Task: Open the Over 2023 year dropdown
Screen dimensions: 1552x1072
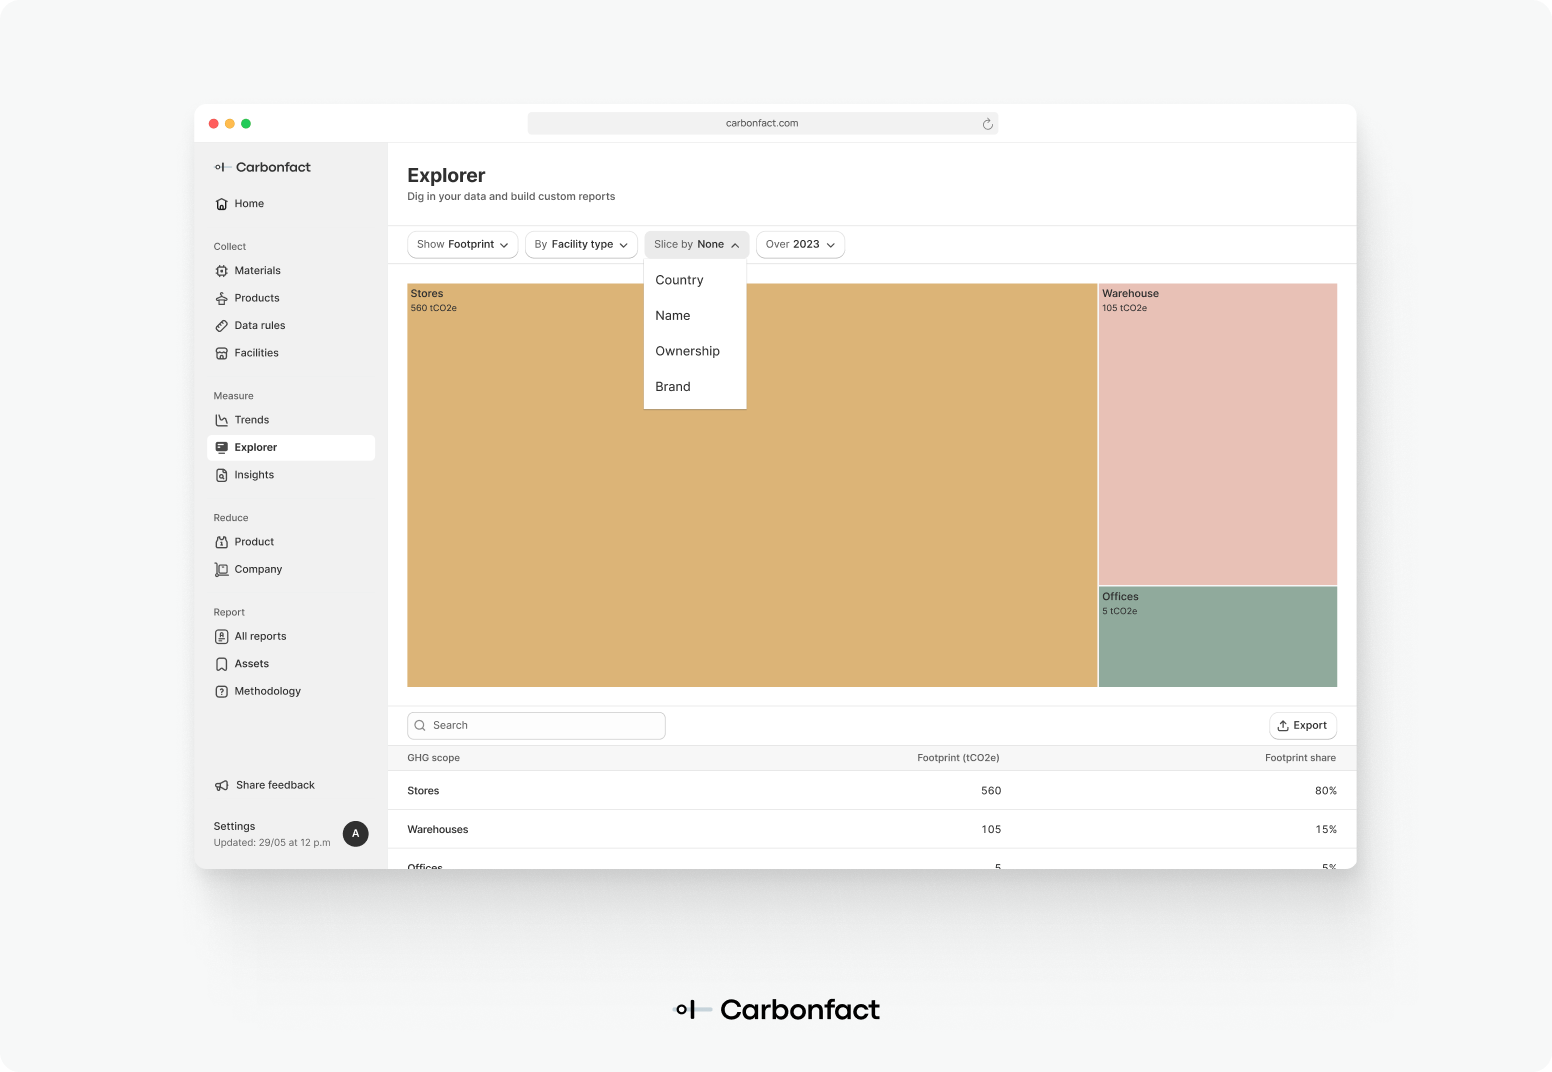Action: click(x=800, y=245)
